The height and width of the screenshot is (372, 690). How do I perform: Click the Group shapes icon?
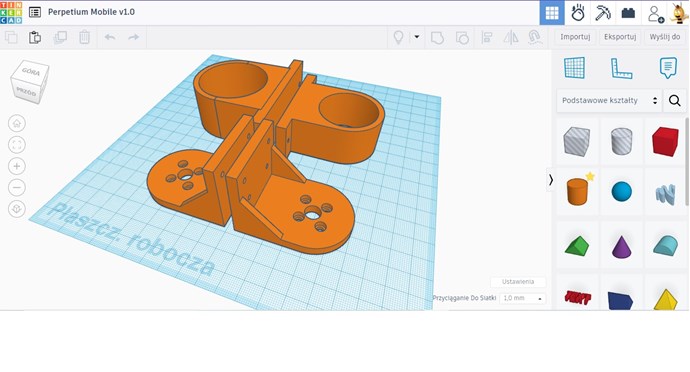[x=437, y=37]
